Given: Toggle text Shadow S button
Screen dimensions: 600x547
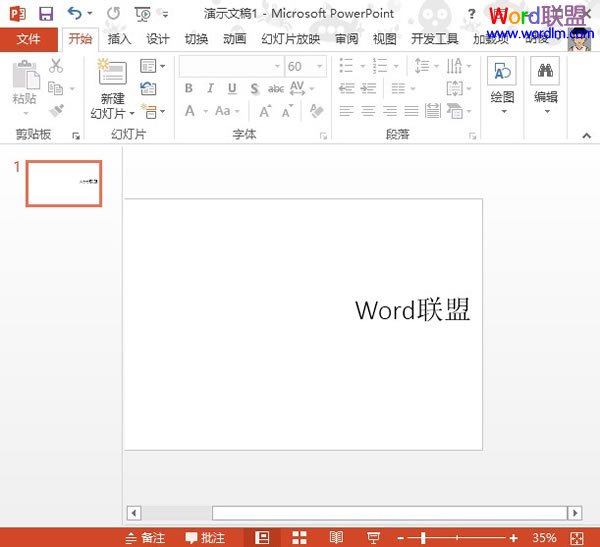Looking at the screenshot, I should 254,89.
